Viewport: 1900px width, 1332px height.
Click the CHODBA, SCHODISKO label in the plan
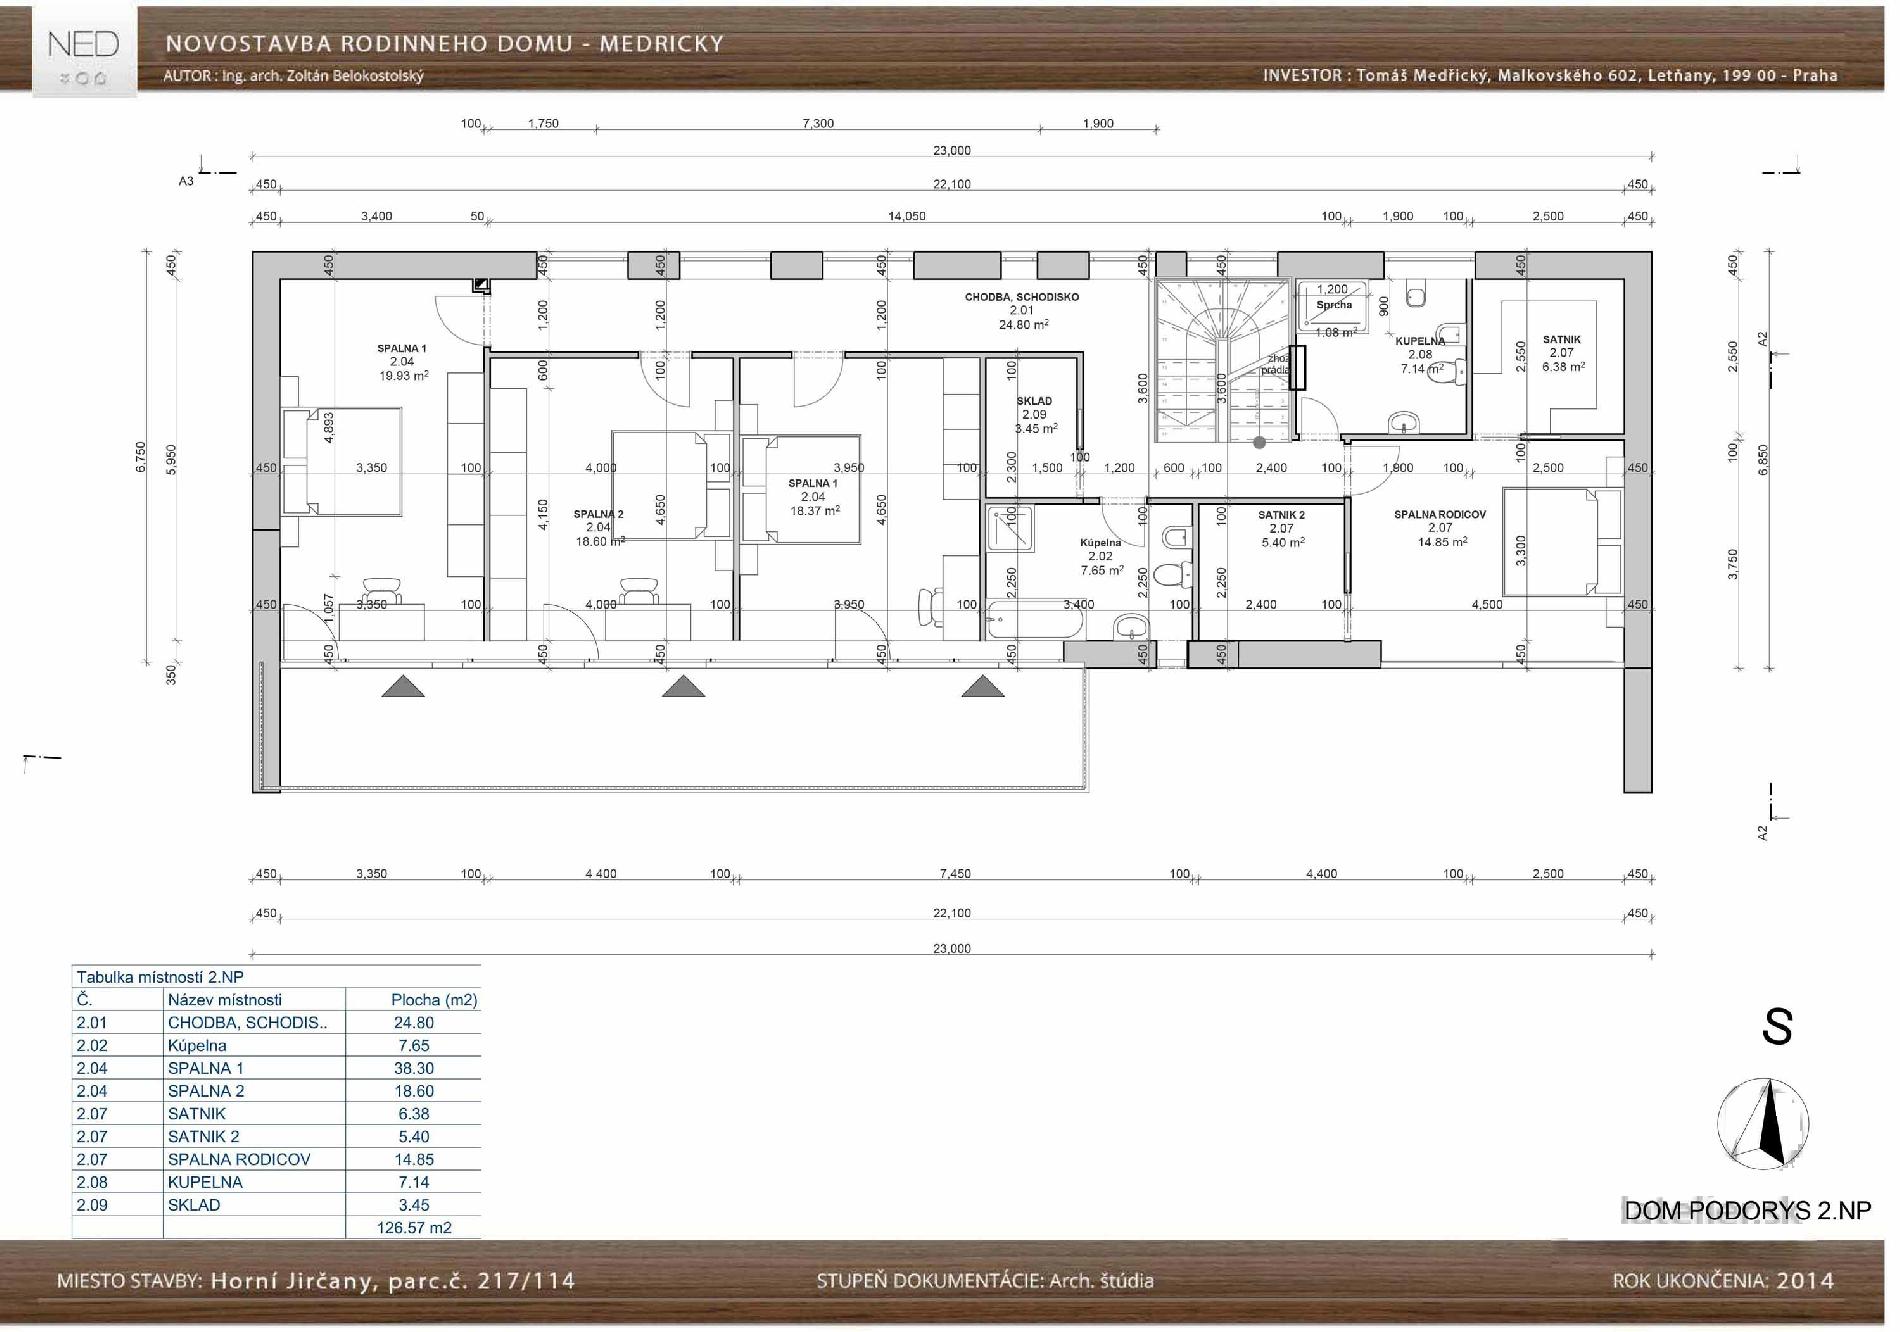(x=1021, y=297)
